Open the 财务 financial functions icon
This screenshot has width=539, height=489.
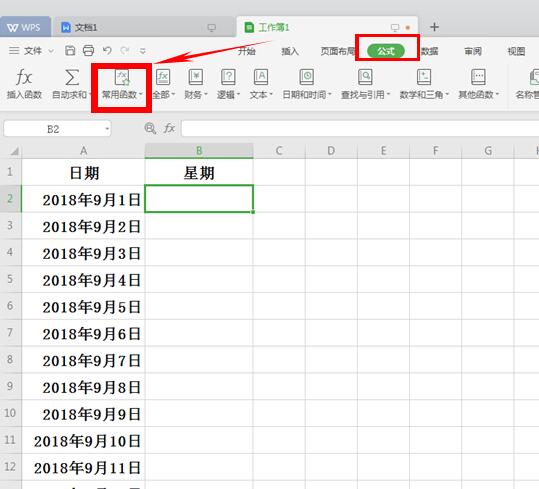(196, 77)
